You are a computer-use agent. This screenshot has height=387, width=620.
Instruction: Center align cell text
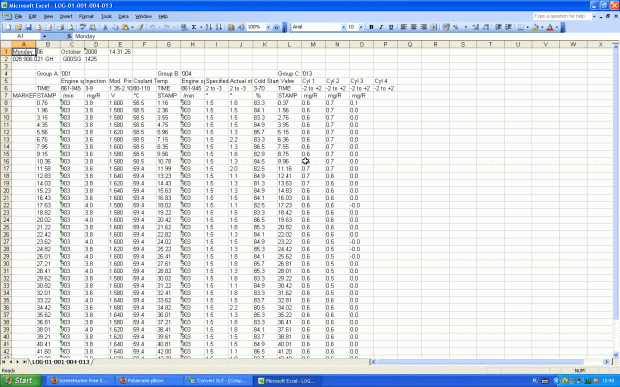[x=414, y=27]
